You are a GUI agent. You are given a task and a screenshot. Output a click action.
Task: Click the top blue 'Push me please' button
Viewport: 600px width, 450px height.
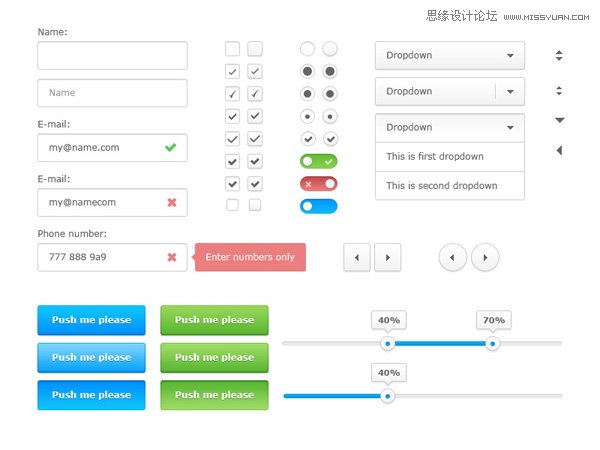[x=91, y=320]
